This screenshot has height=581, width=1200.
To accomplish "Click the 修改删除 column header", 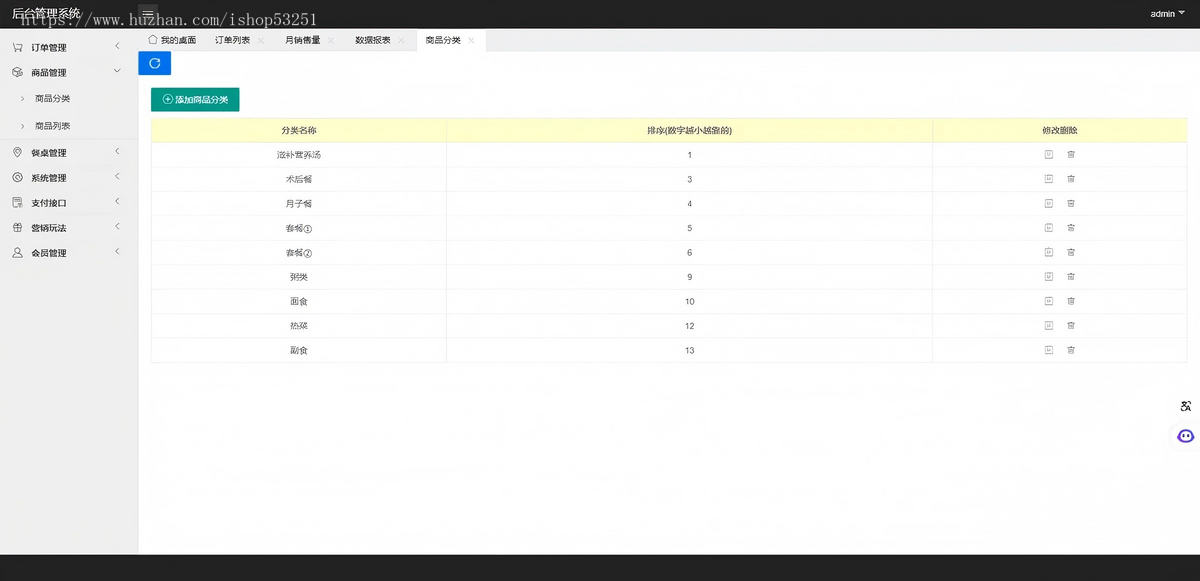I will click(x=1060, y=130).
